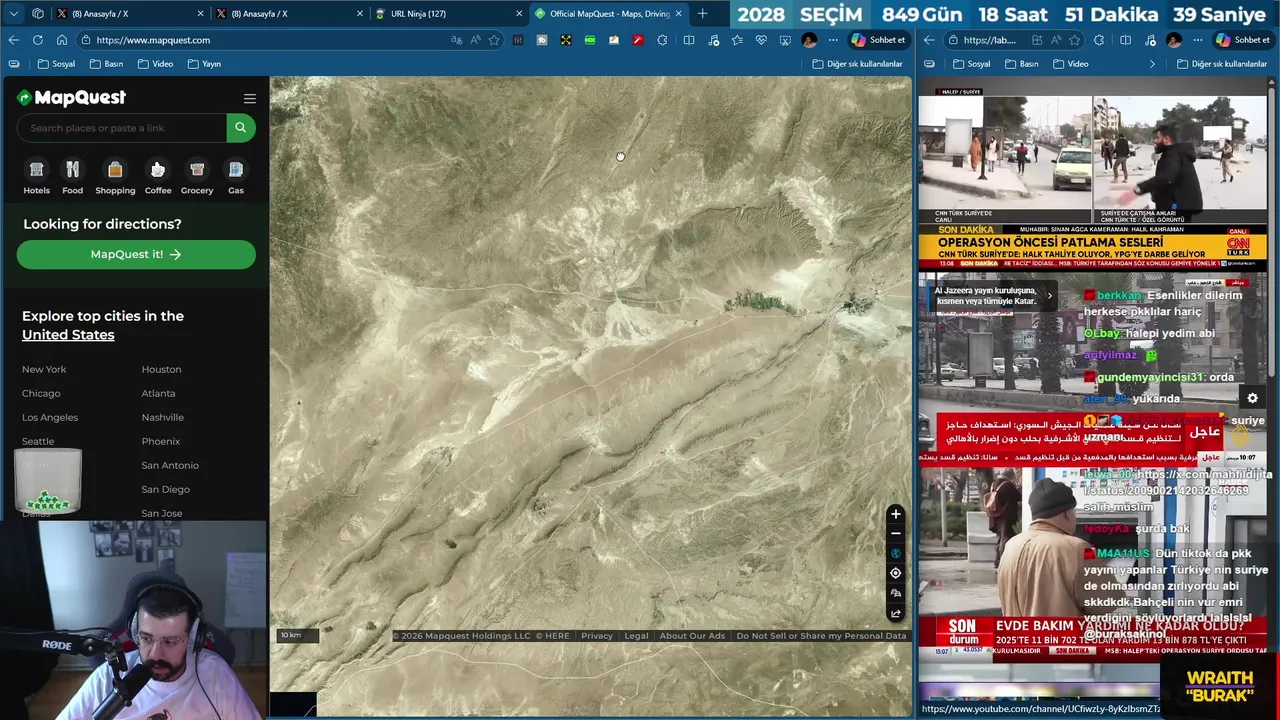The image size is (1280, 720).
Task: Go back in the right browser window
Action: tap(929, 40)
